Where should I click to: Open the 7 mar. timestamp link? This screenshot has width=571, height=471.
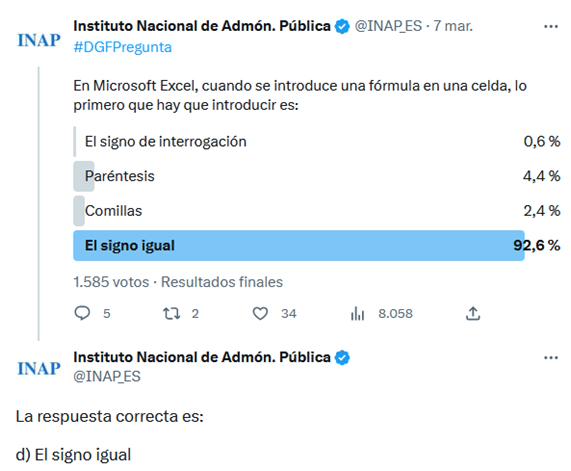coord(453,26)
